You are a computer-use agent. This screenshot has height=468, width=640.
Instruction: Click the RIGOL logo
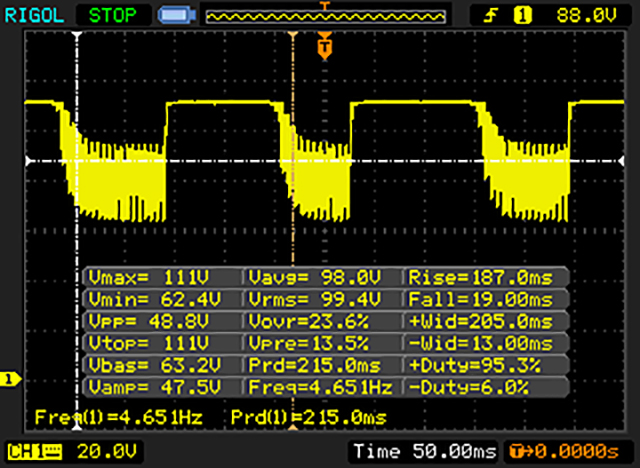(33, 14)
